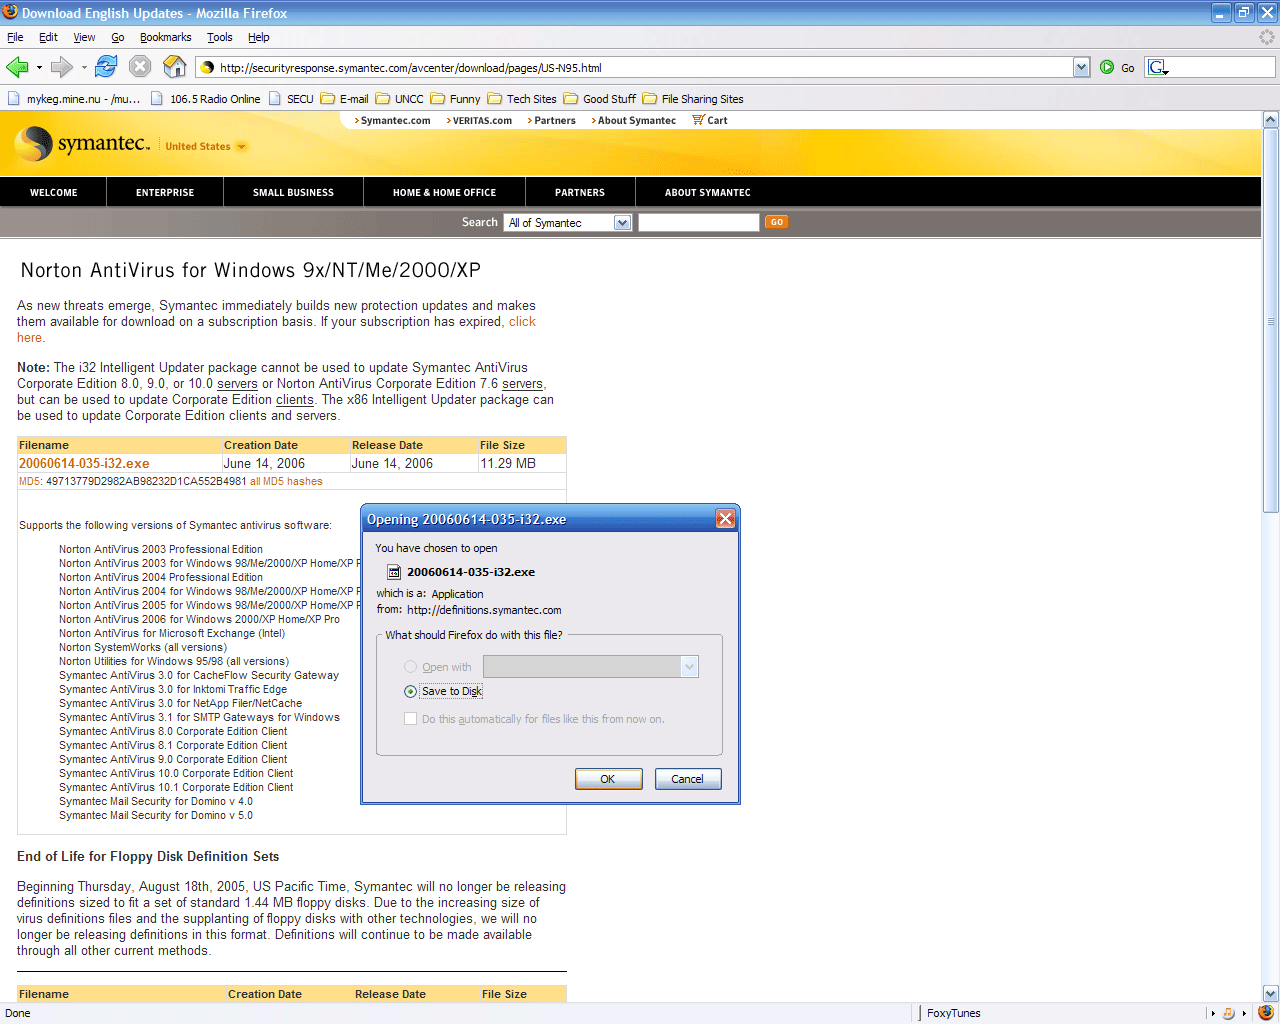Click the site favicon in the address bar
Screen dimensions: 1280x1024
(207, 68)
